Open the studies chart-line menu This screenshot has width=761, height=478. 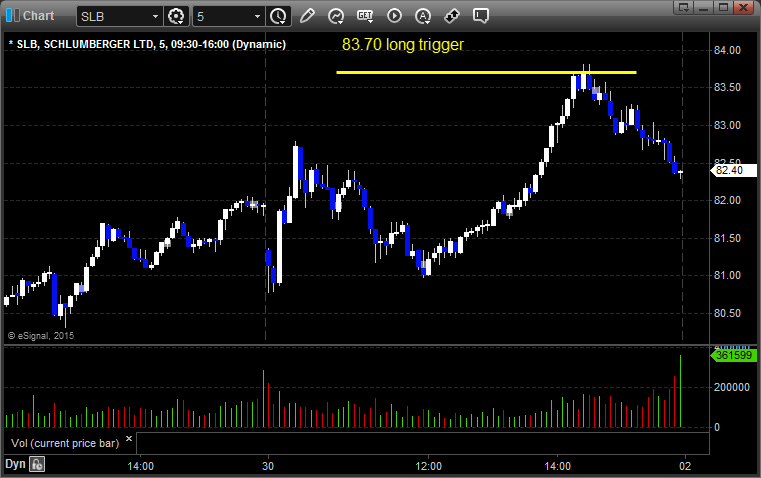point(336,16)
